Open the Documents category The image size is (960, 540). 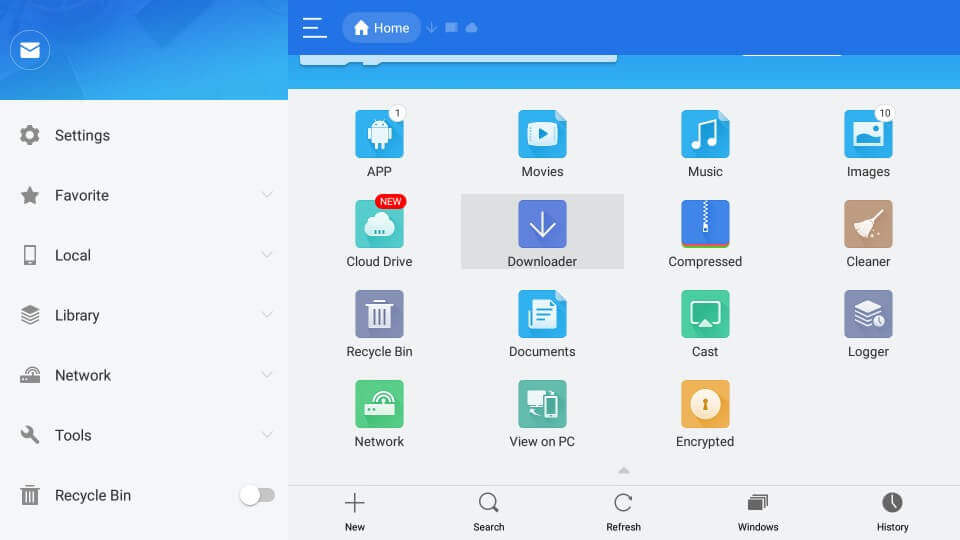[x=542, y=314]
